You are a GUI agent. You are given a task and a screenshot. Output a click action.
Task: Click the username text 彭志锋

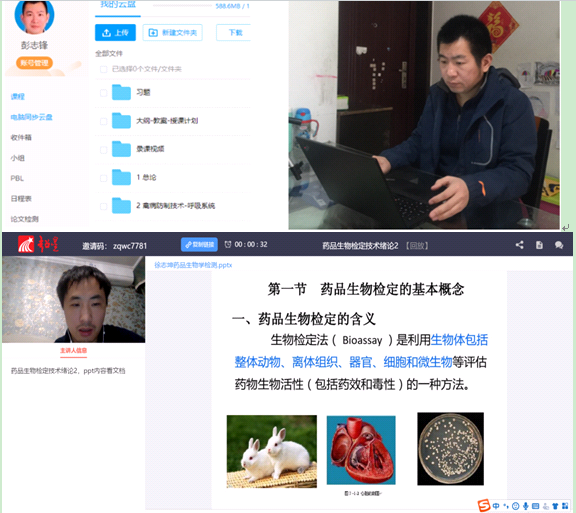pos(35,45)
